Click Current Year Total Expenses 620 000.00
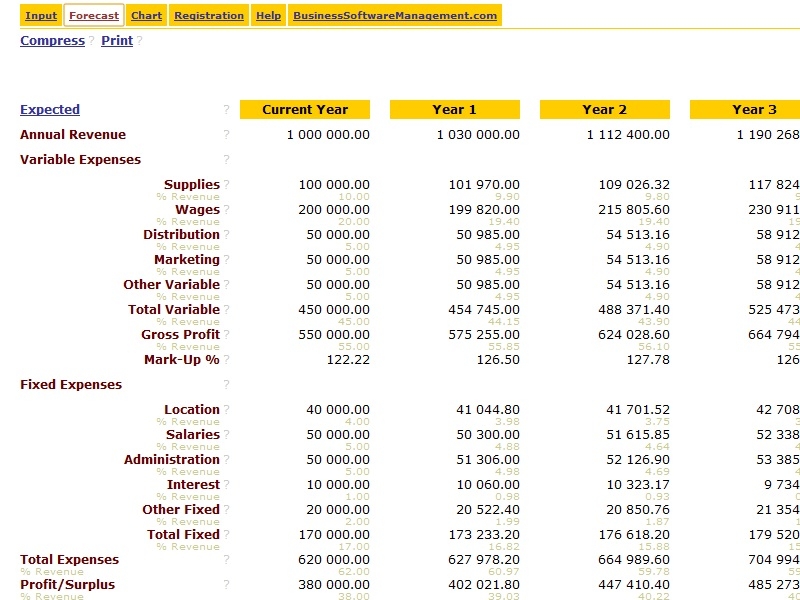The width and height of the screenshot is (800, 600). tap(334, 560)
